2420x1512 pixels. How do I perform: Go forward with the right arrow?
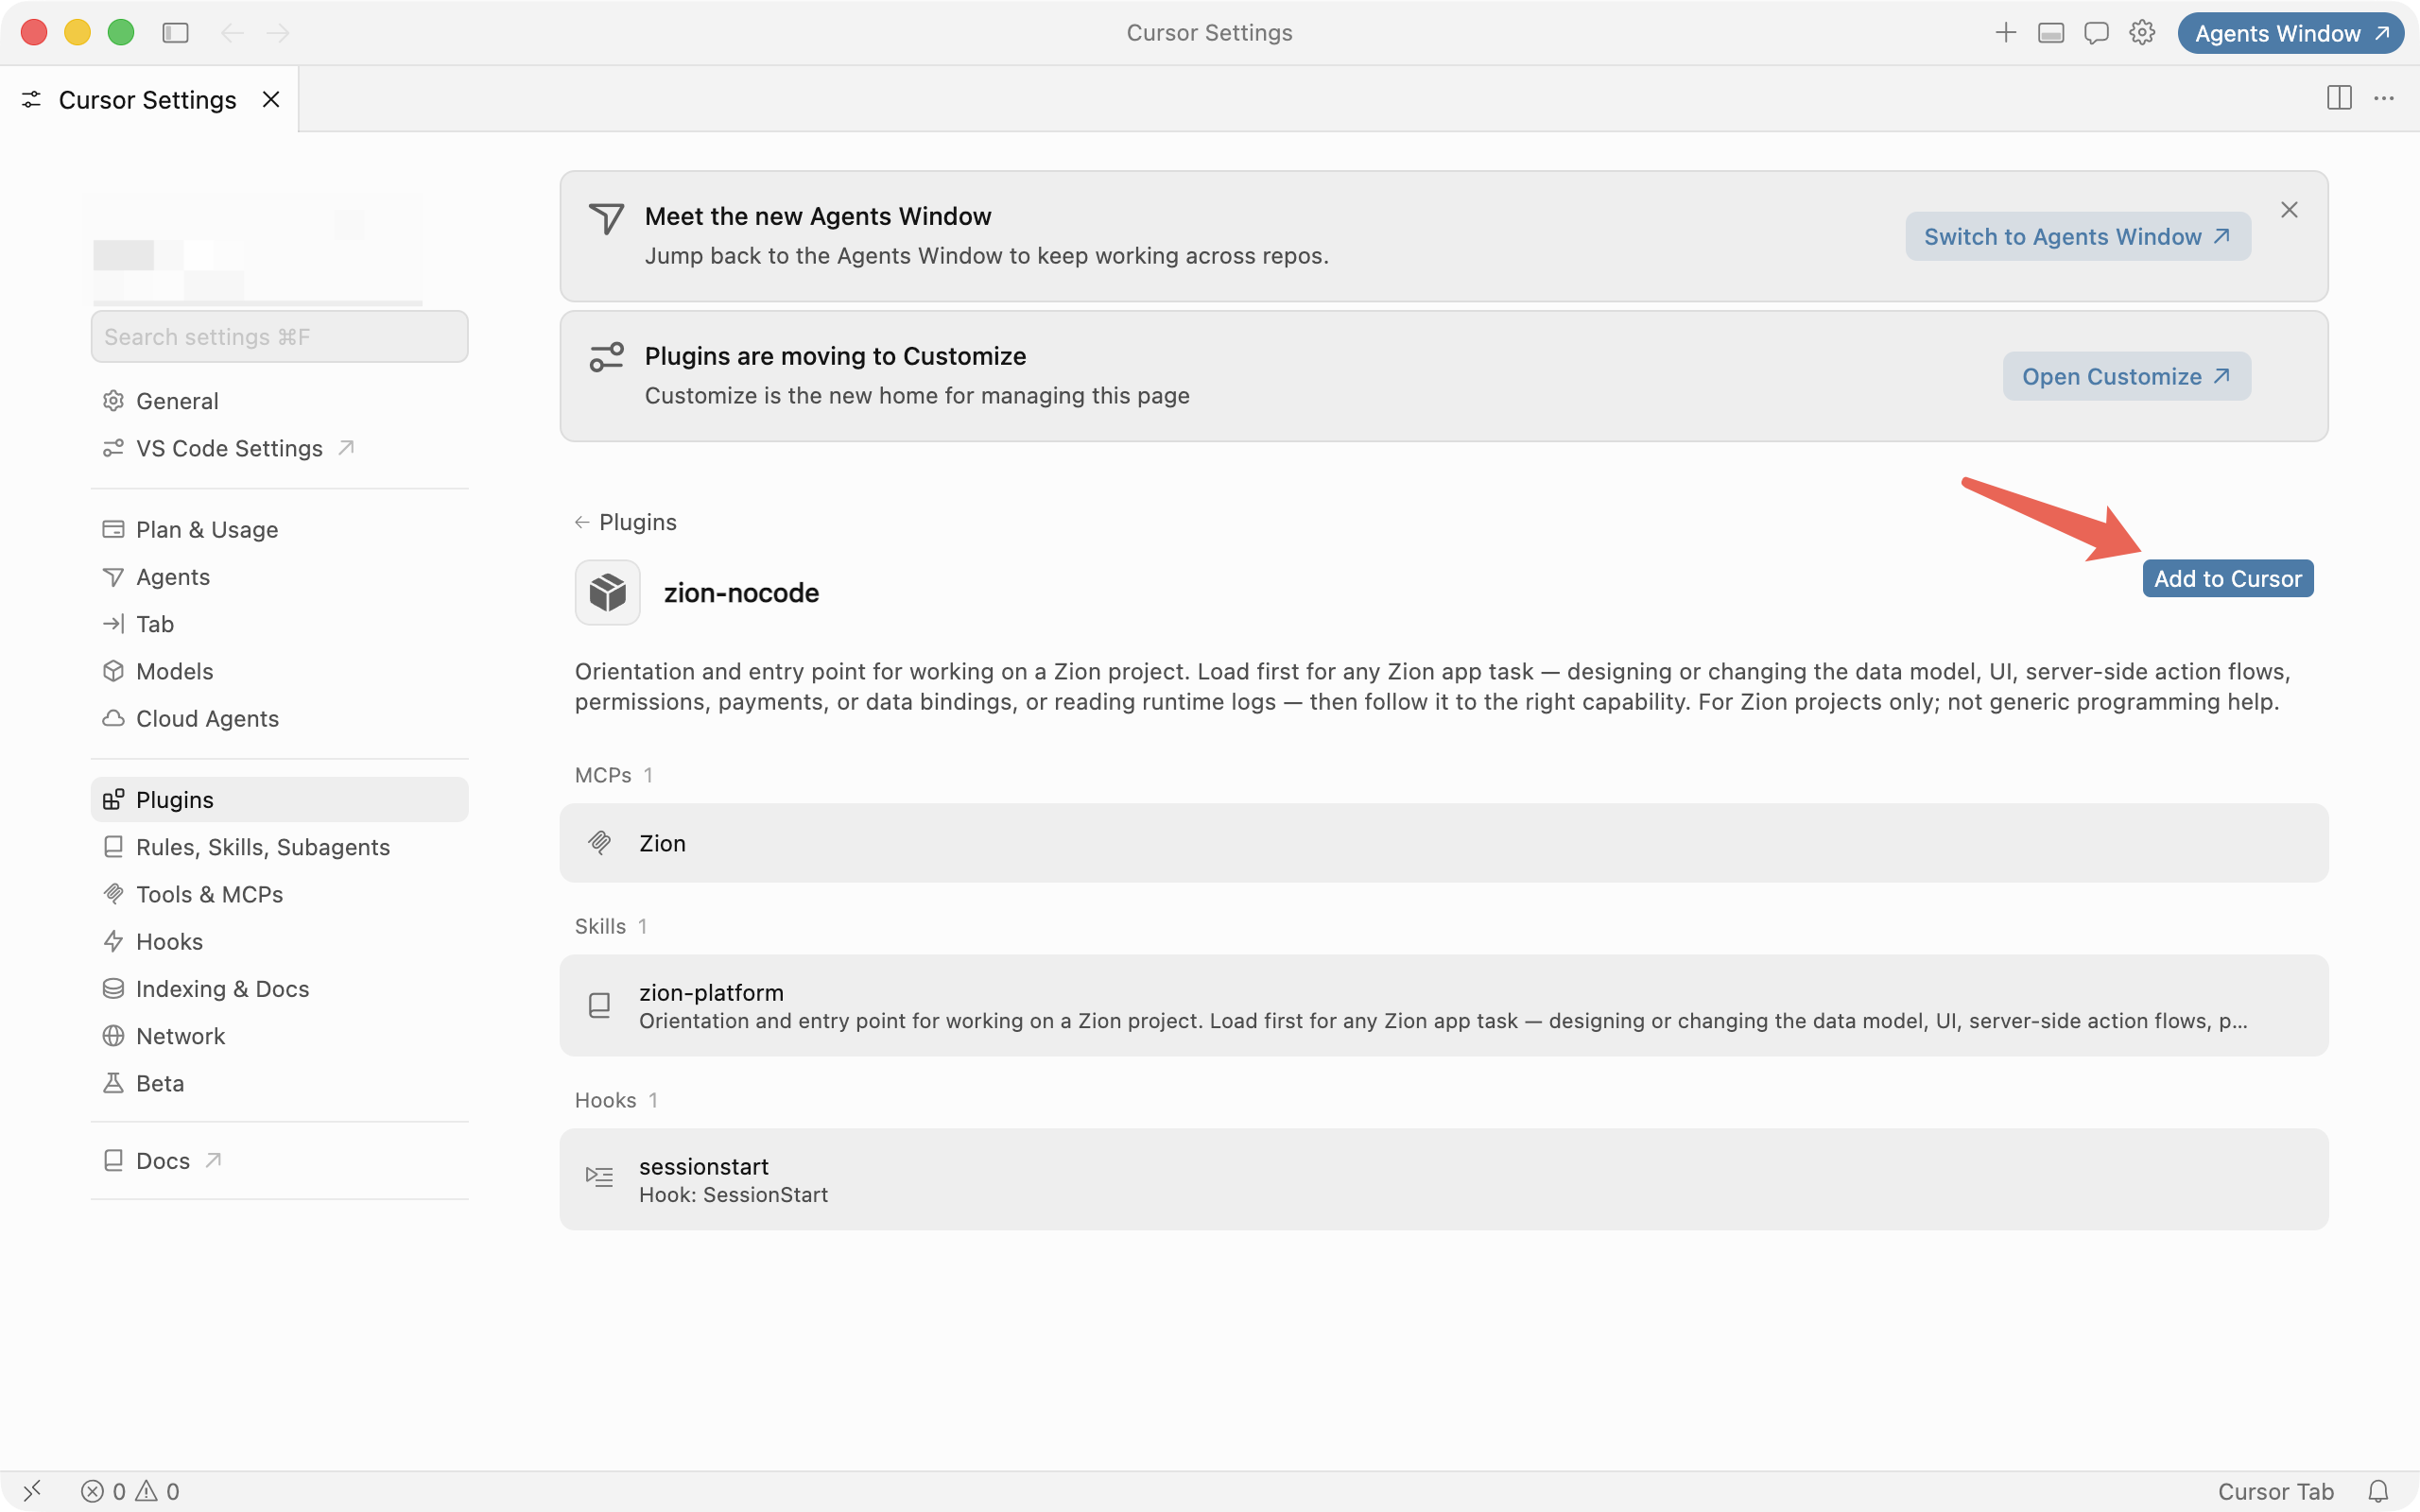(278, 33)
